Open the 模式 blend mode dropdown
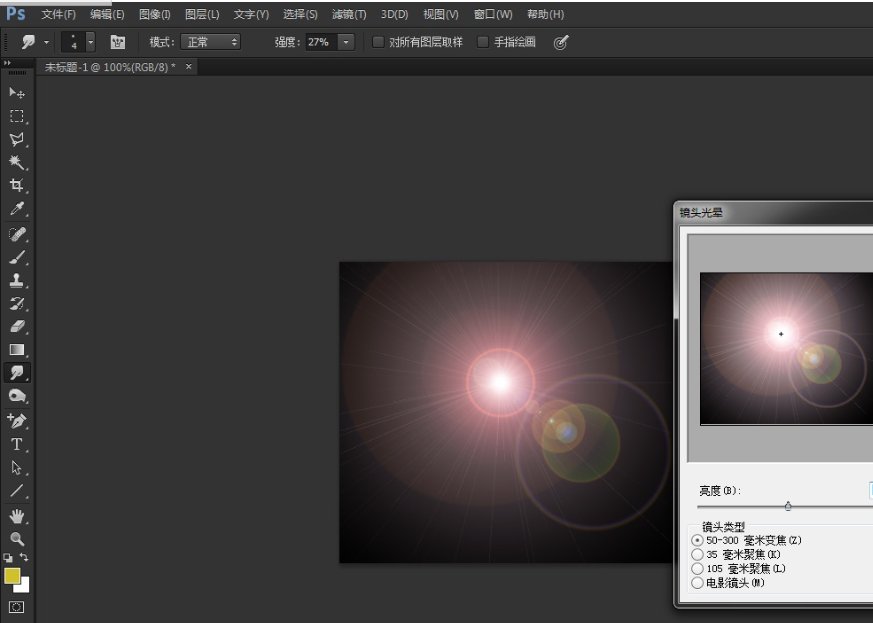The height and width of the screenshot is (623, 873). [x=213, y=42]
